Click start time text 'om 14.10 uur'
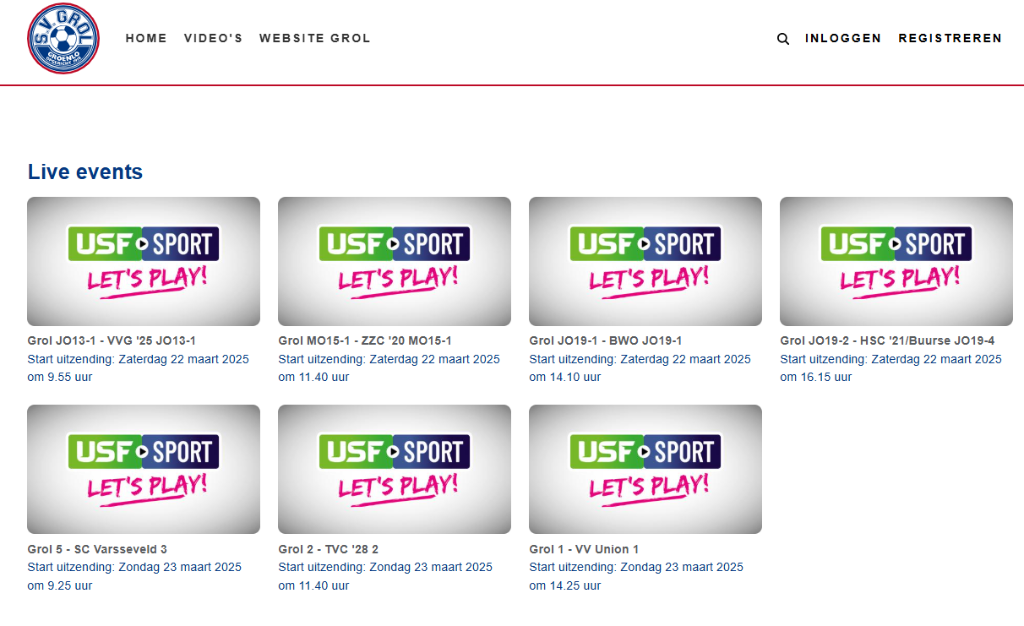The width and height of the screenshot is (1024, 626). tap(565, 377)
